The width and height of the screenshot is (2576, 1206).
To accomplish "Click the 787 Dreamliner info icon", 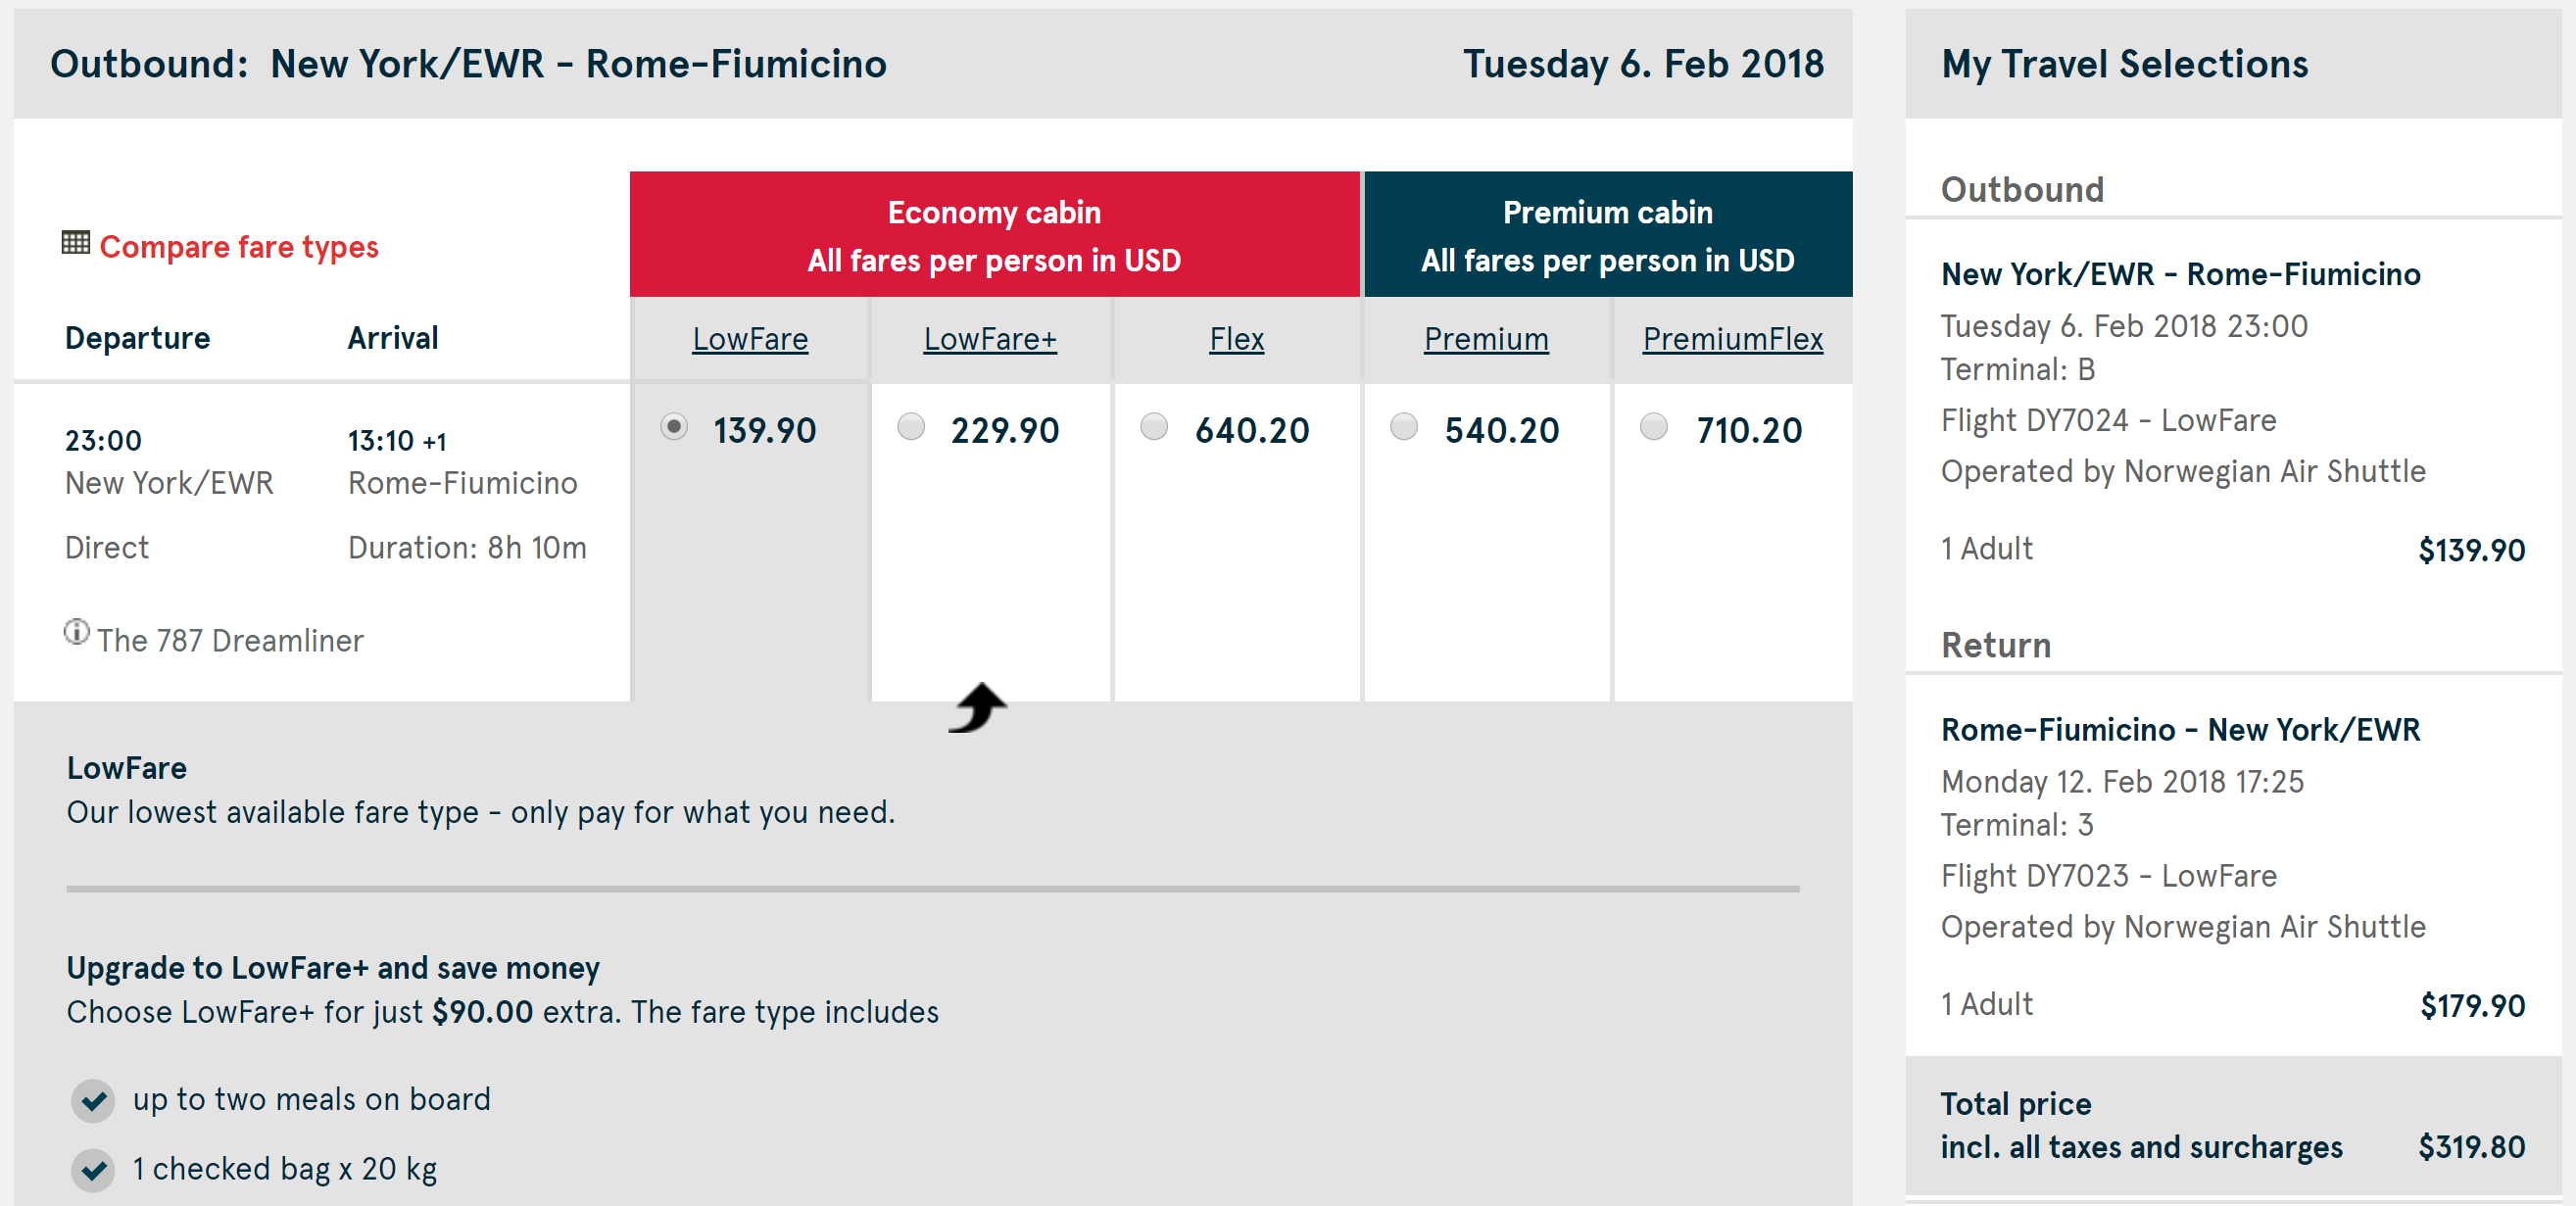I will click(x=76, y=633).
